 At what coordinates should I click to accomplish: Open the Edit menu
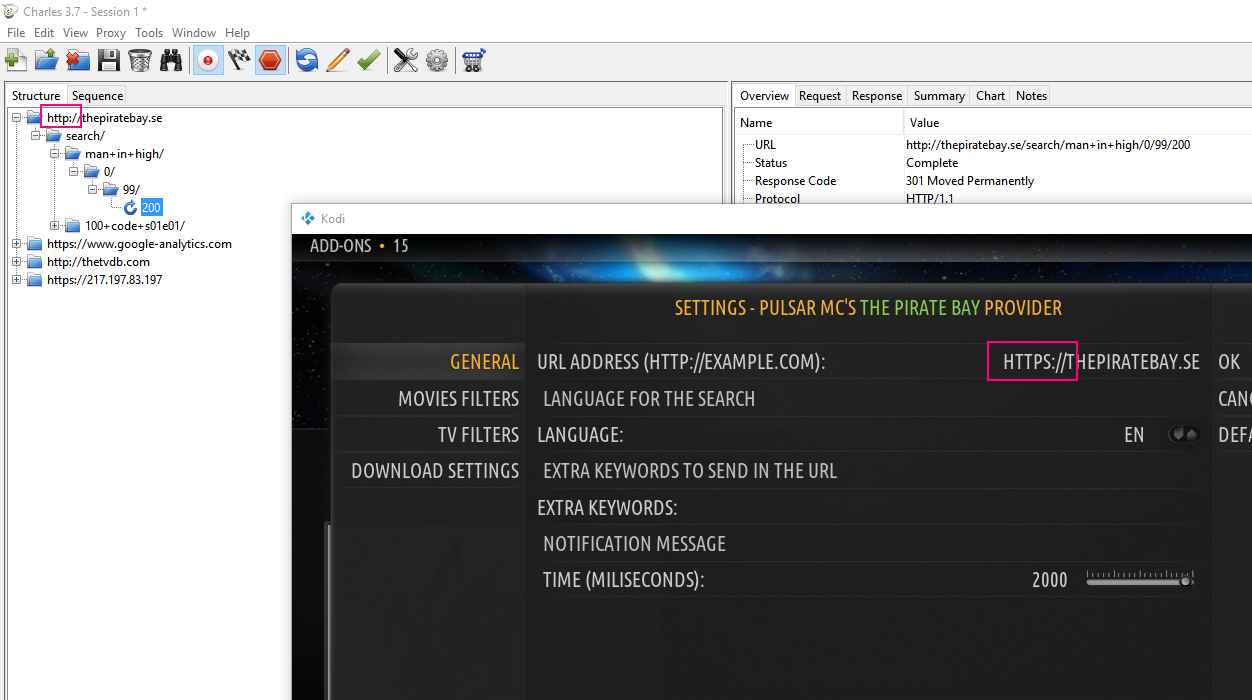point(44,33)
